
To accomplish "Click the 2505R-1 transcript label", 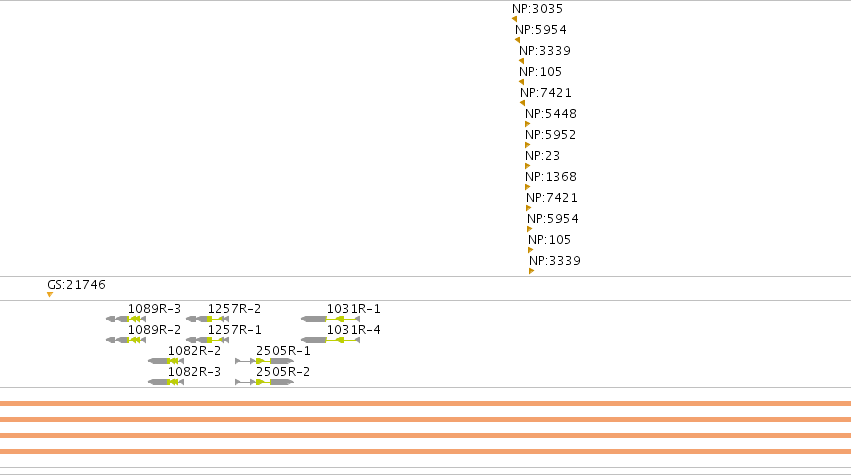I will click(x=283, y=351).
